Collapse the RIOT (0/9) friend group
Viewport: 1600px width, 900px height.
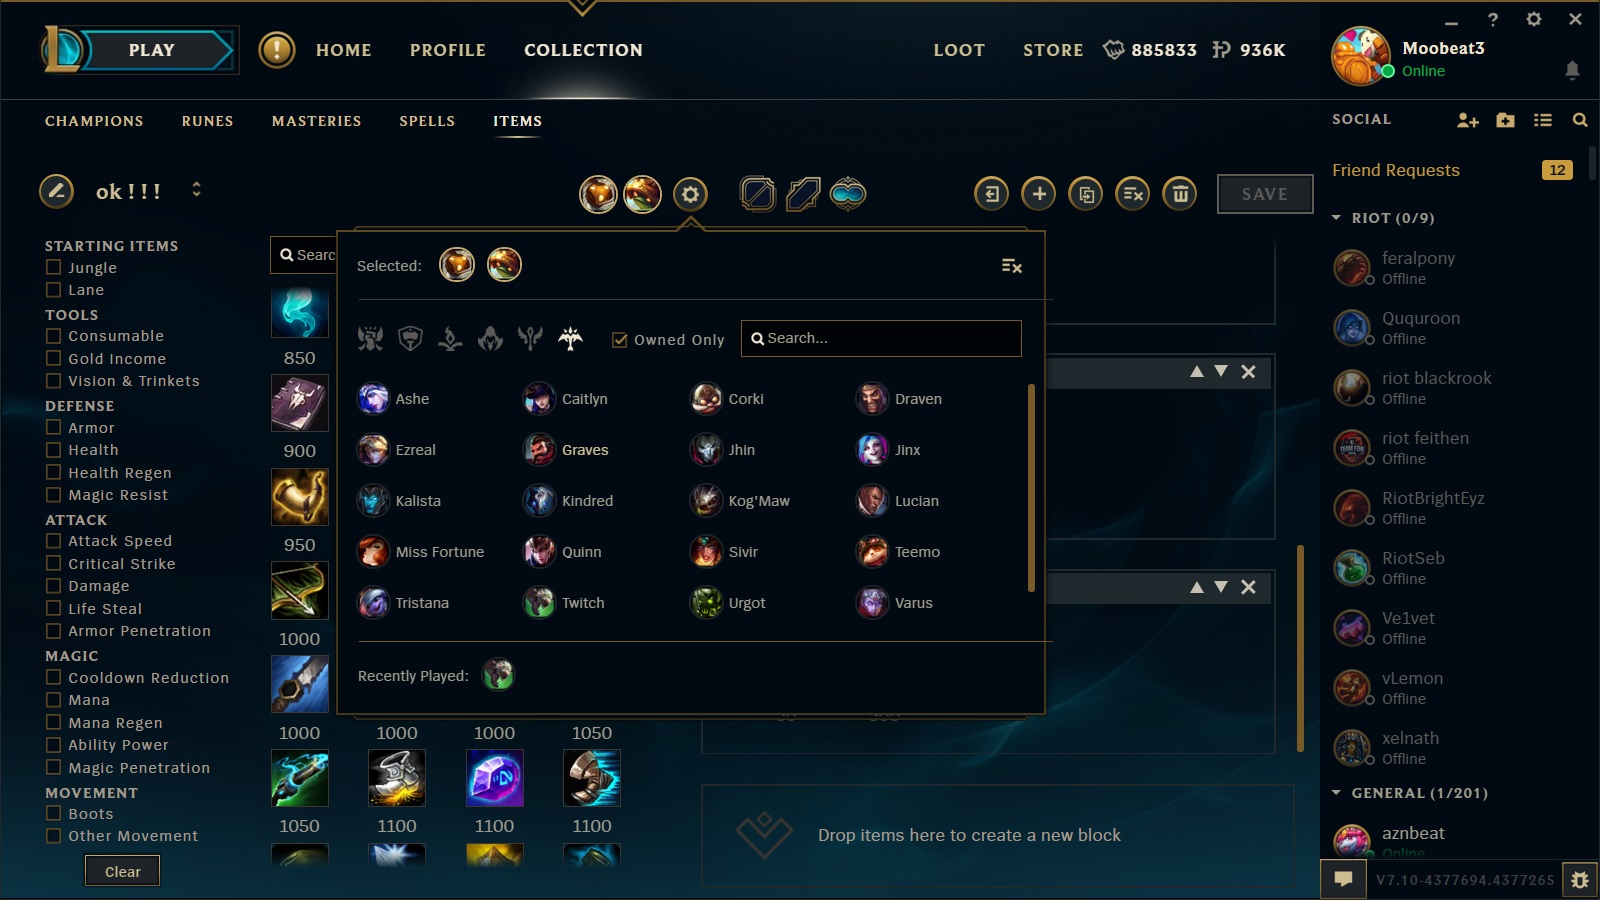pos(1336,218)
